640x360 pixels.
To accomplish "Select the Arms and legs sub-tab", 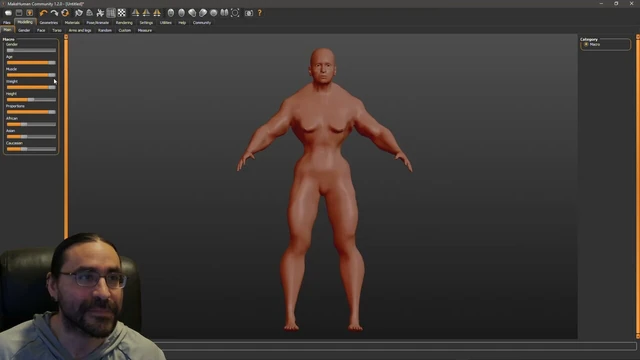I will tap(80, 30).
